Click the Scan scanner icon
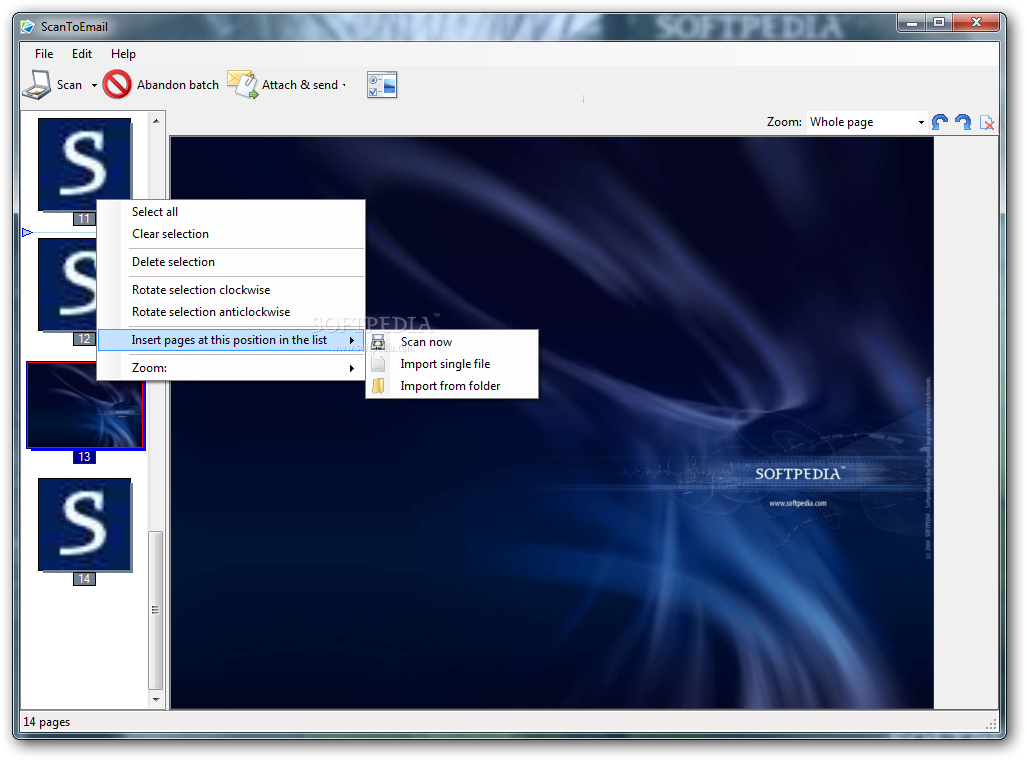The width and height of the screenshot is (1027, 760). coord(37,85)
